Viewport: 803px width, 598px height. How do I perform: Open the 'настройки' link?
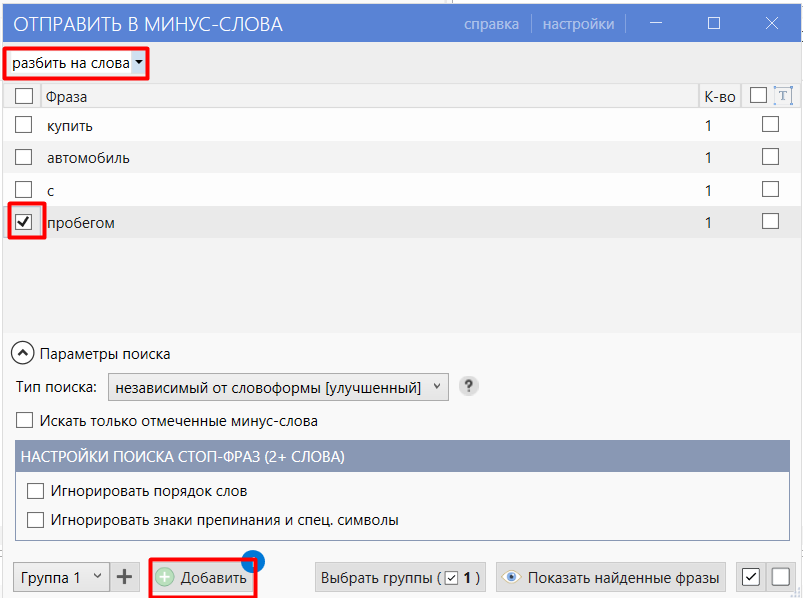tap(578, 24)
